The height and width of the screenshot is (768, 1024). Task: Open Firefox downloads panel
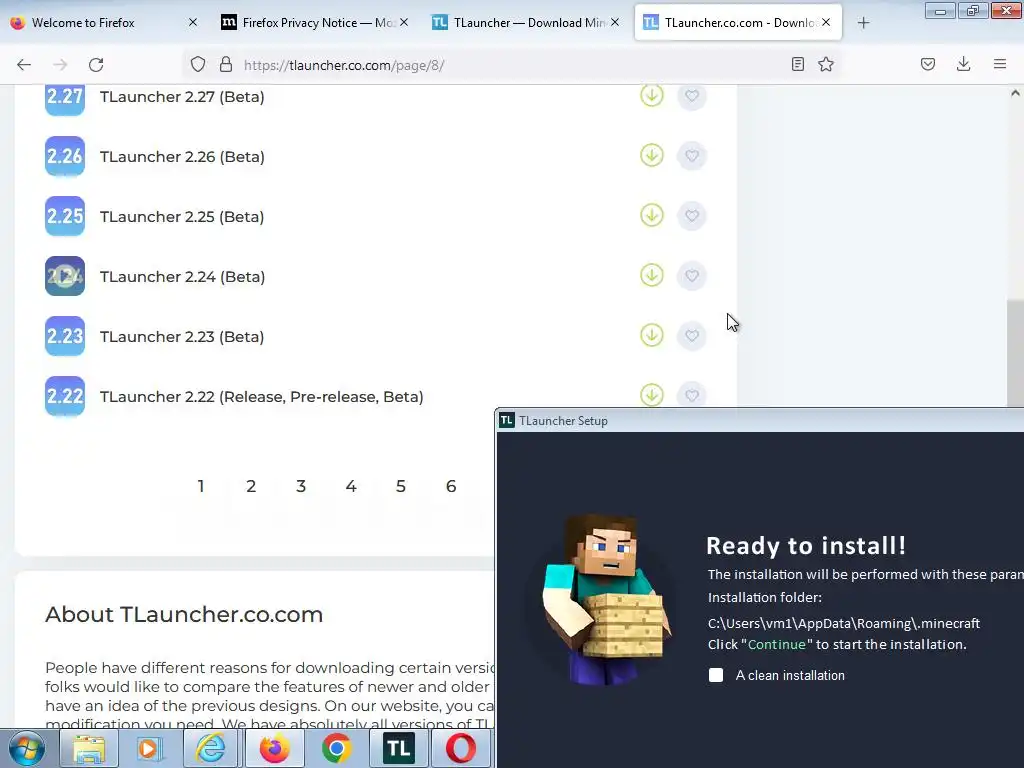click(963, 64)
